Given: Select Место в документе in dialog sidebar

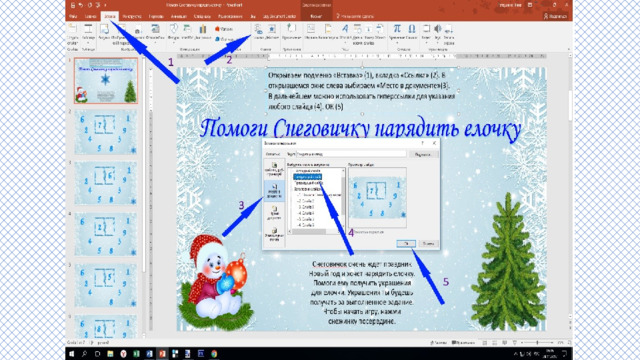Looking at the screenshot, I should point(274,191).
